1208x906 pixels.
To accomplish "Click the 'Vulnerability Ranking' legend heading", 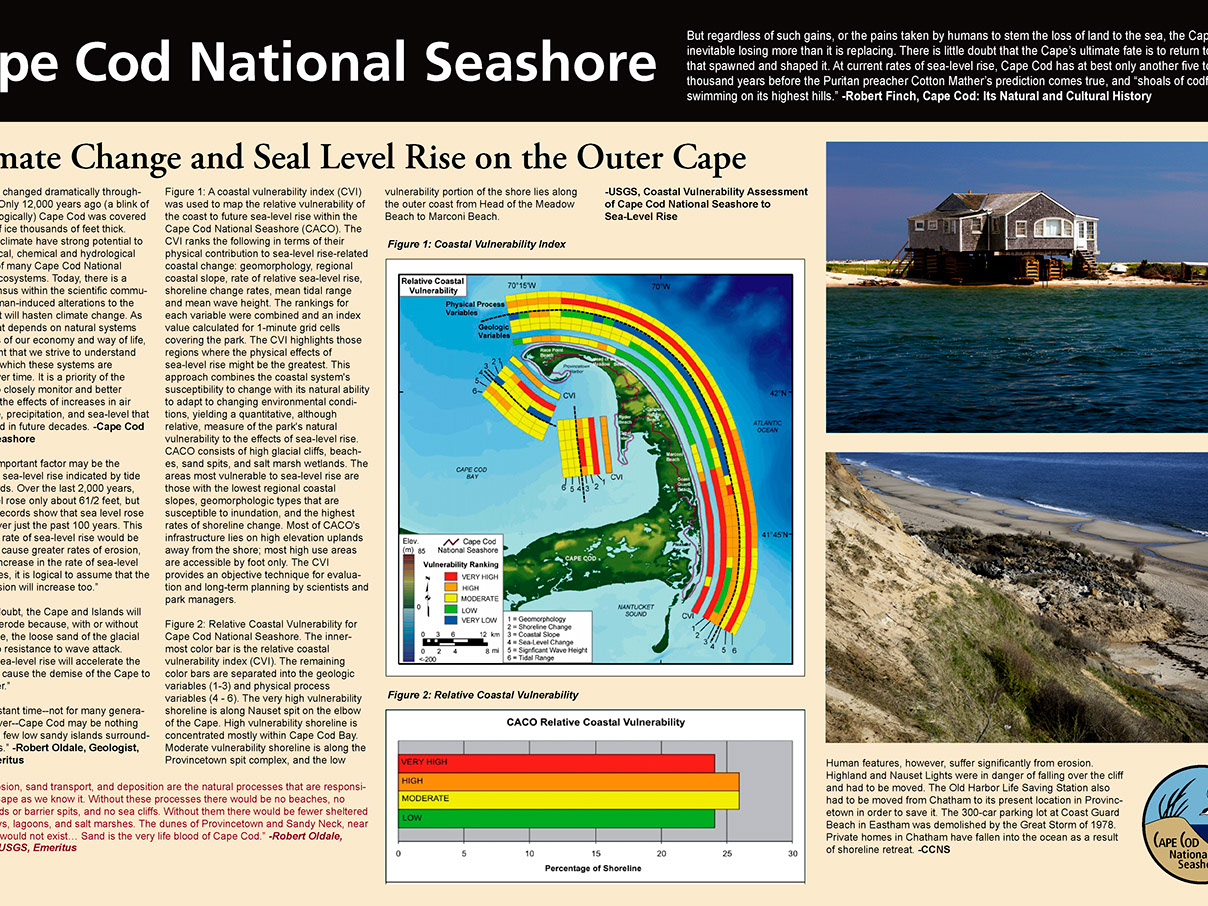I will tap(461, 564).
